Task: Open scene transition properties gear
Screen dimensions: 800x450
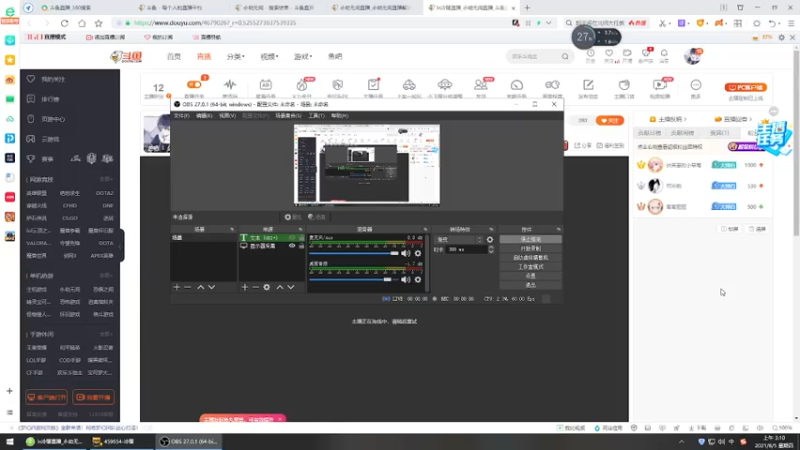Action: pos(490,239)
